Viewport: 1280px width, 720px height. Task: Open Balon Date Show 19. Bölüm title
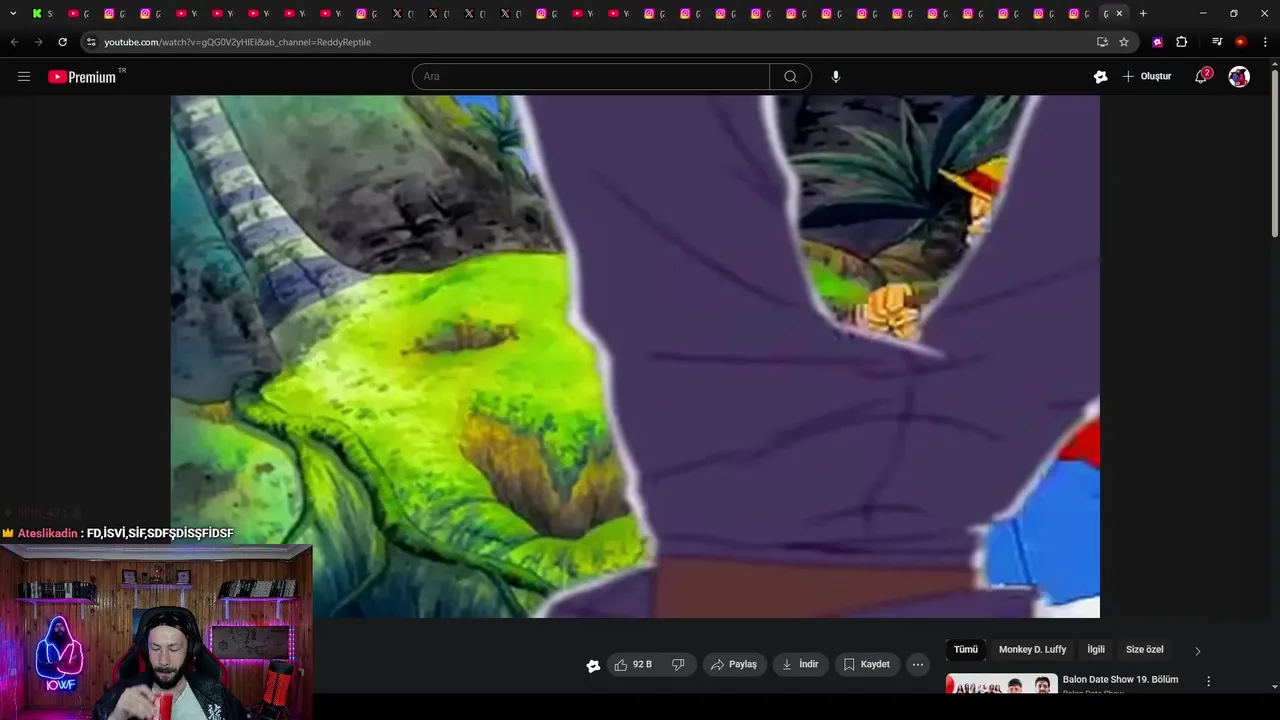[1120, 680]
